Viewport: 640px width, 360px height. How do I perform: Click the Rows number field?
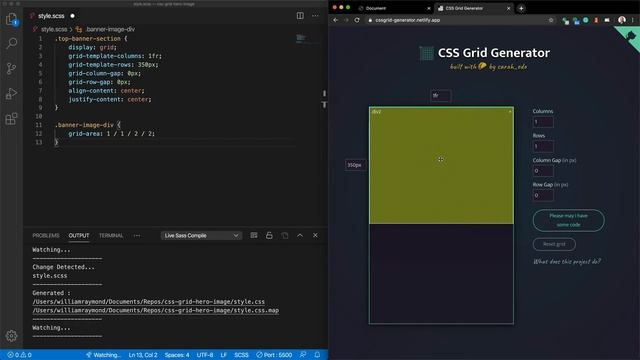pos(543,146)
